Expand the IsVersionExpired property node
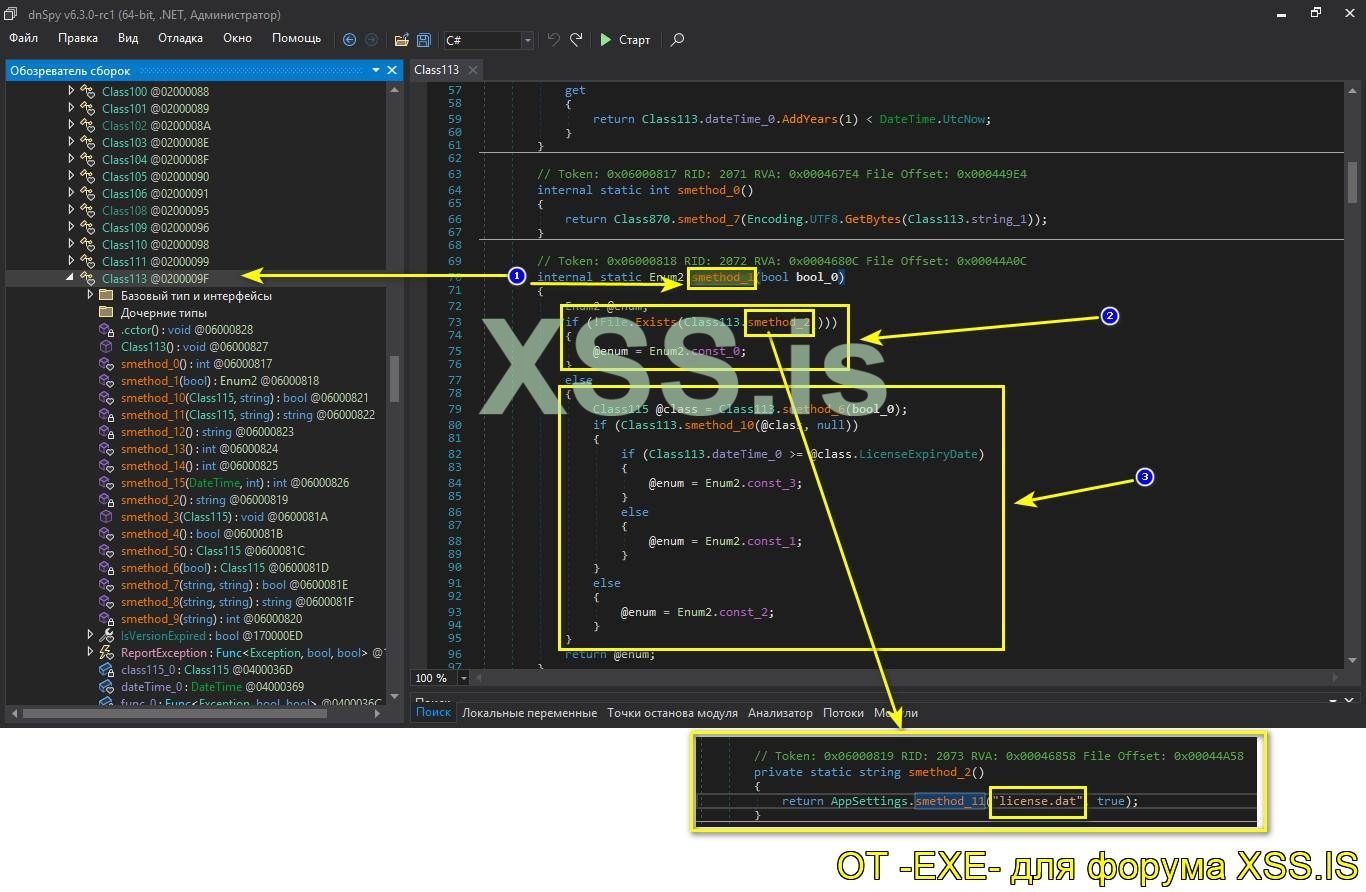The width and height of the screenshot is (1366, 892). 90,636
